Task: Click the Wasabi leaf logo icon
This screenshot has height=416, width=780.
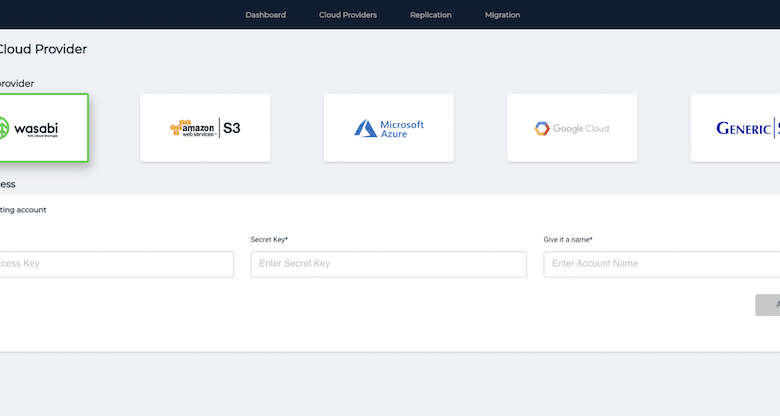Action: point(4,128)
